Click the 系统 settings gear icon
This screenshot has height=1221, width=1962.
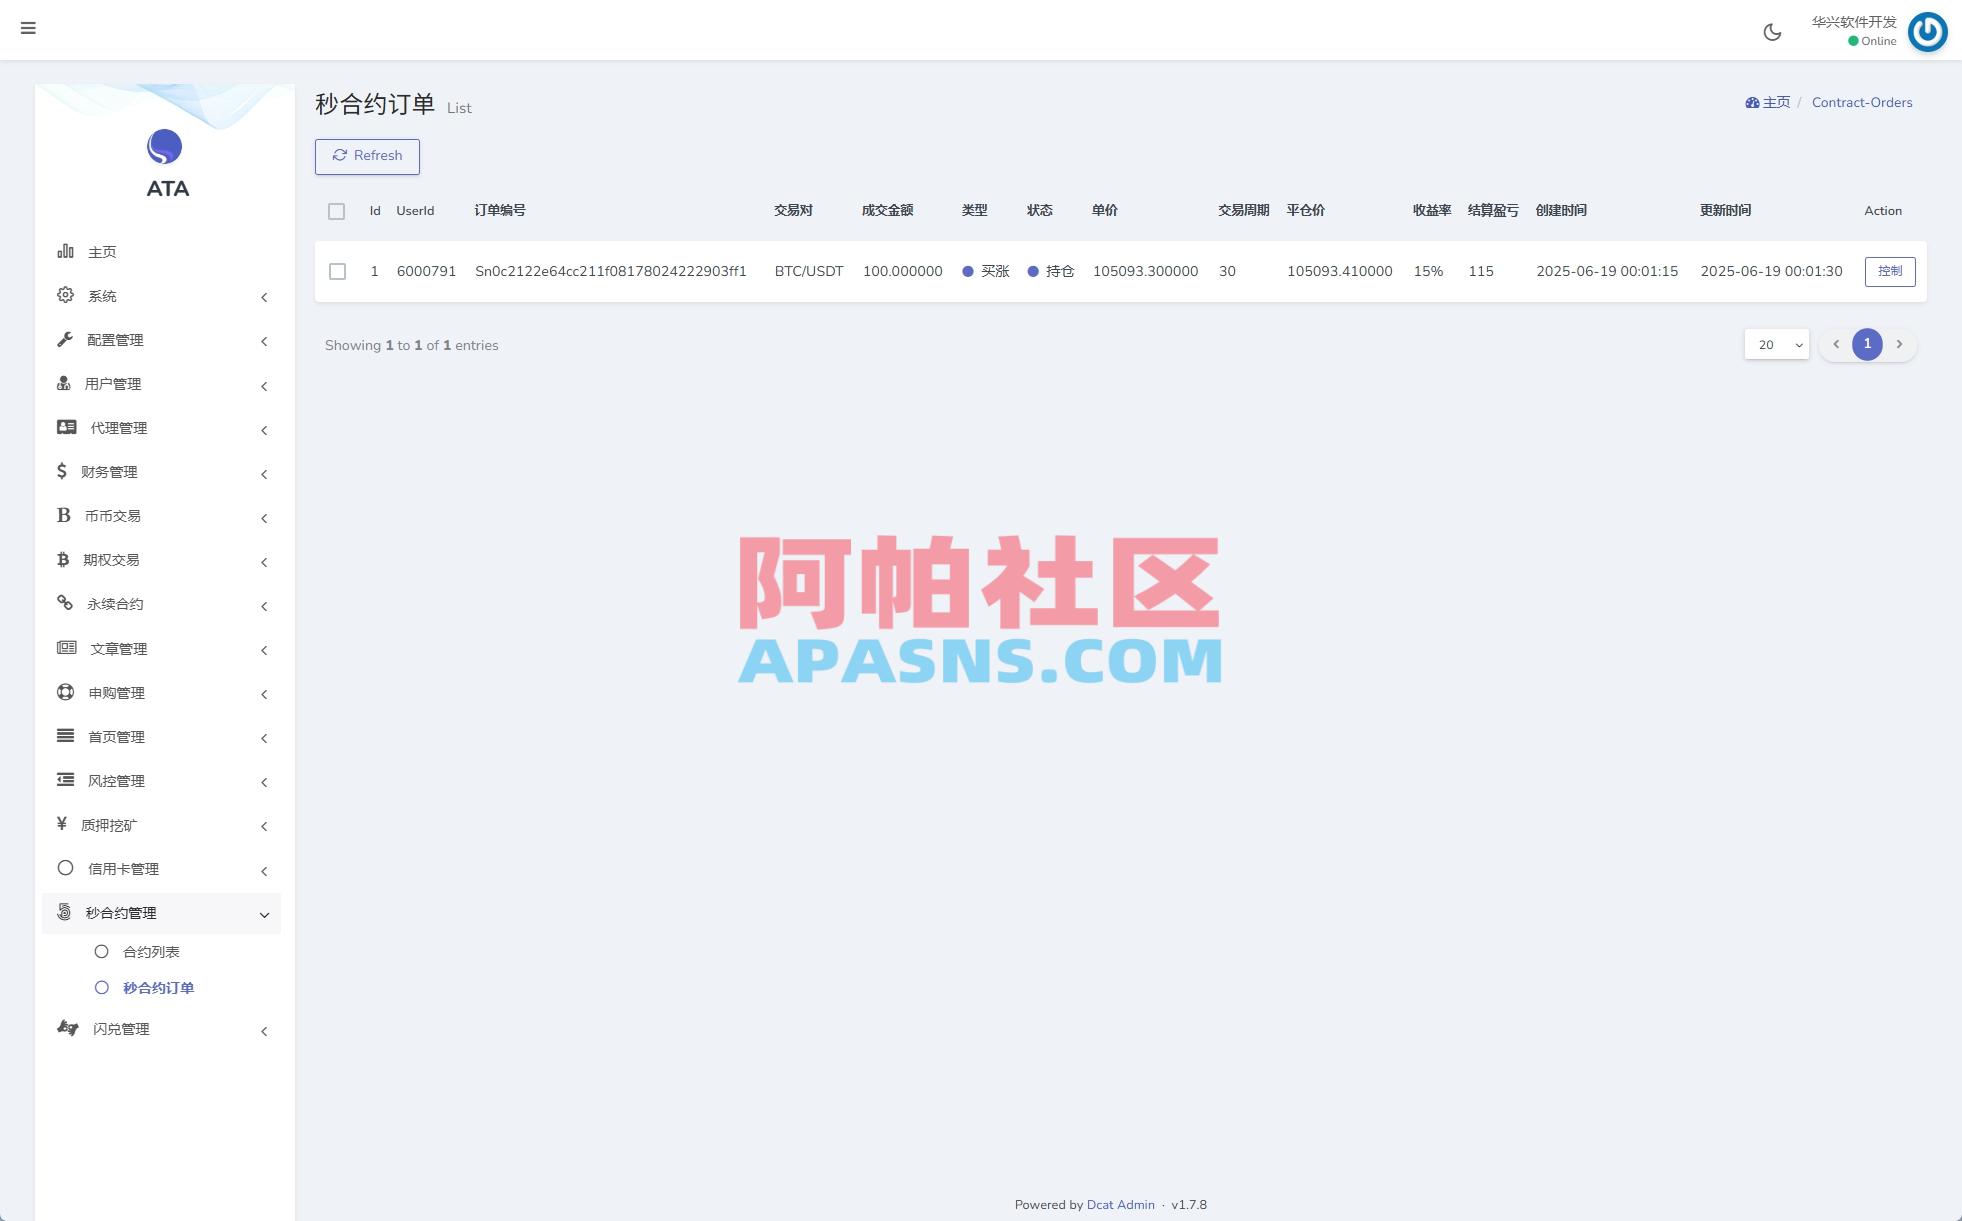(64, 295)
